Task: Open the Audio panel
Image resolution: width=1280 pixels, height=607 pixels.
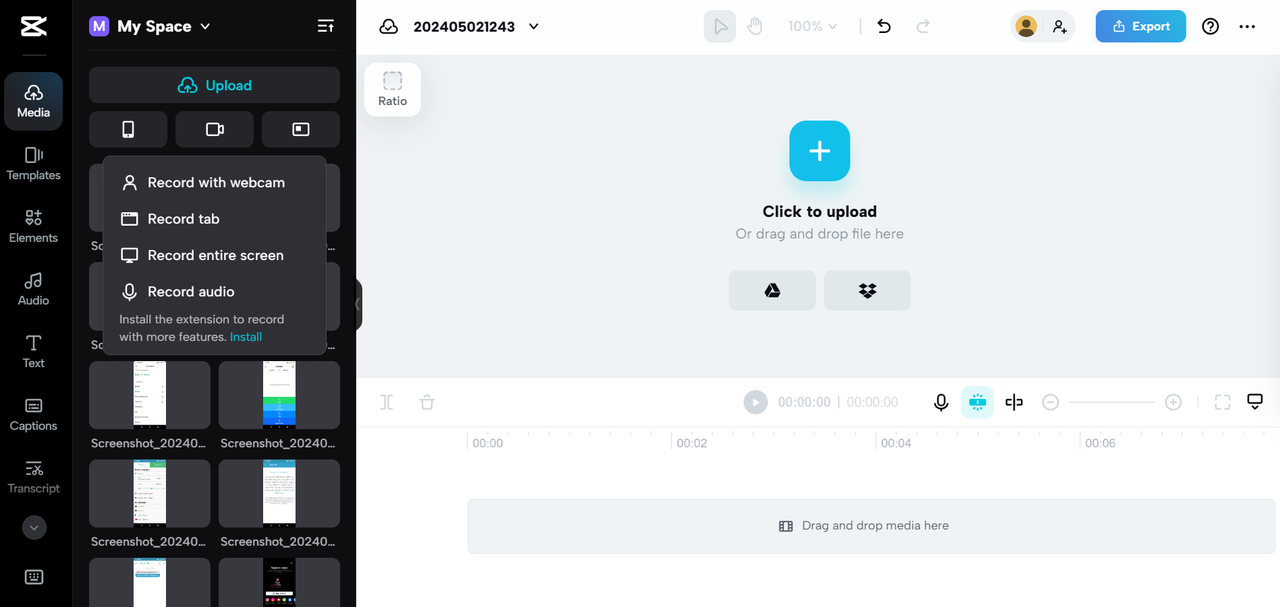Action: (33, 289)
